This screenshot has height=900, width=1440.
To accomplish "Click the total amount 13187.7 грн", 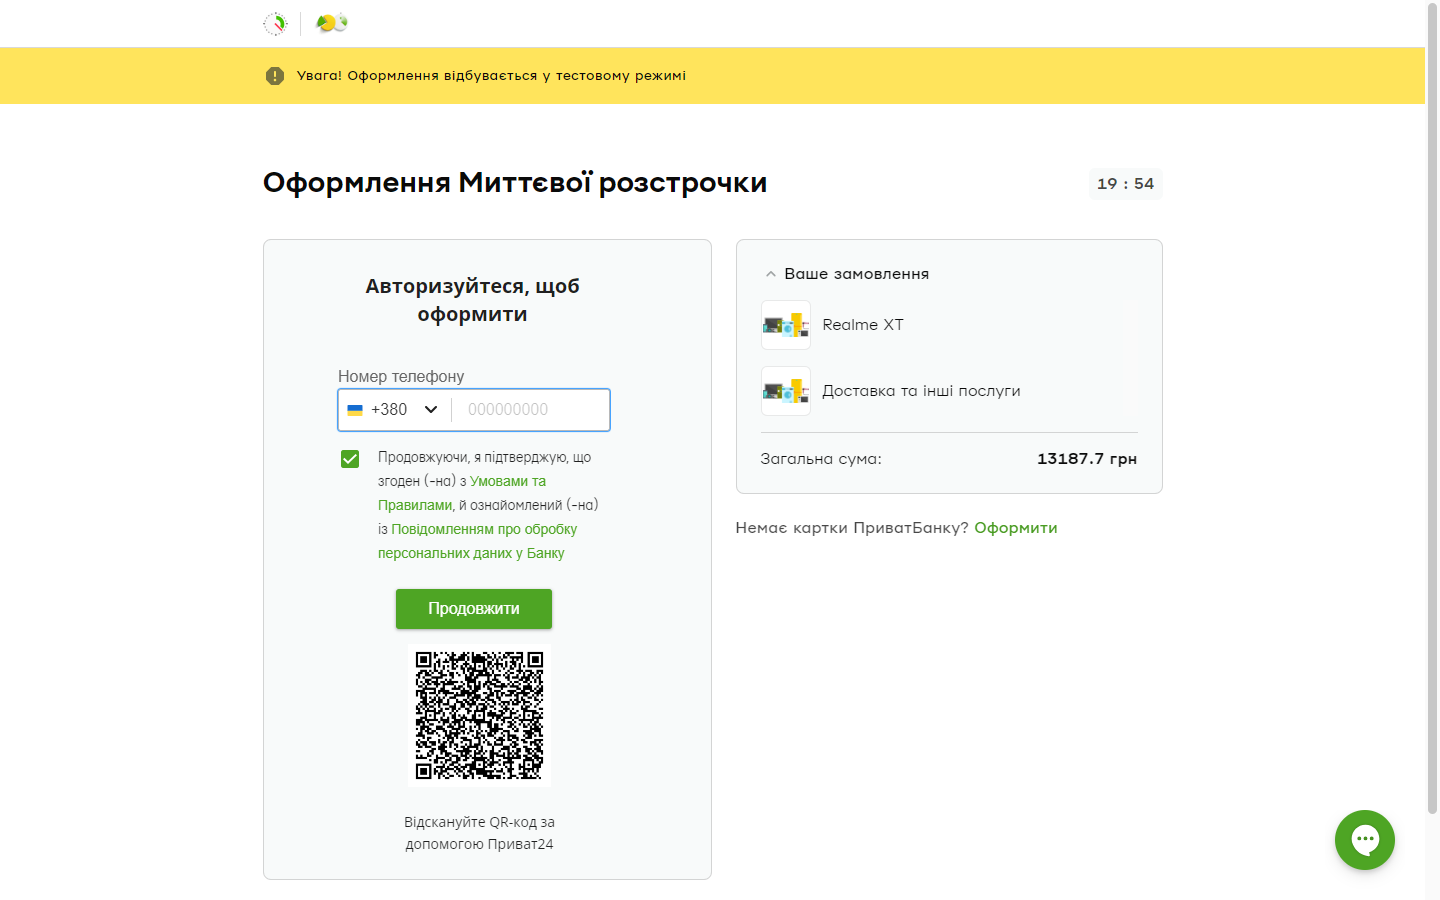I will pyautogui.click(x=1087, y=459).
